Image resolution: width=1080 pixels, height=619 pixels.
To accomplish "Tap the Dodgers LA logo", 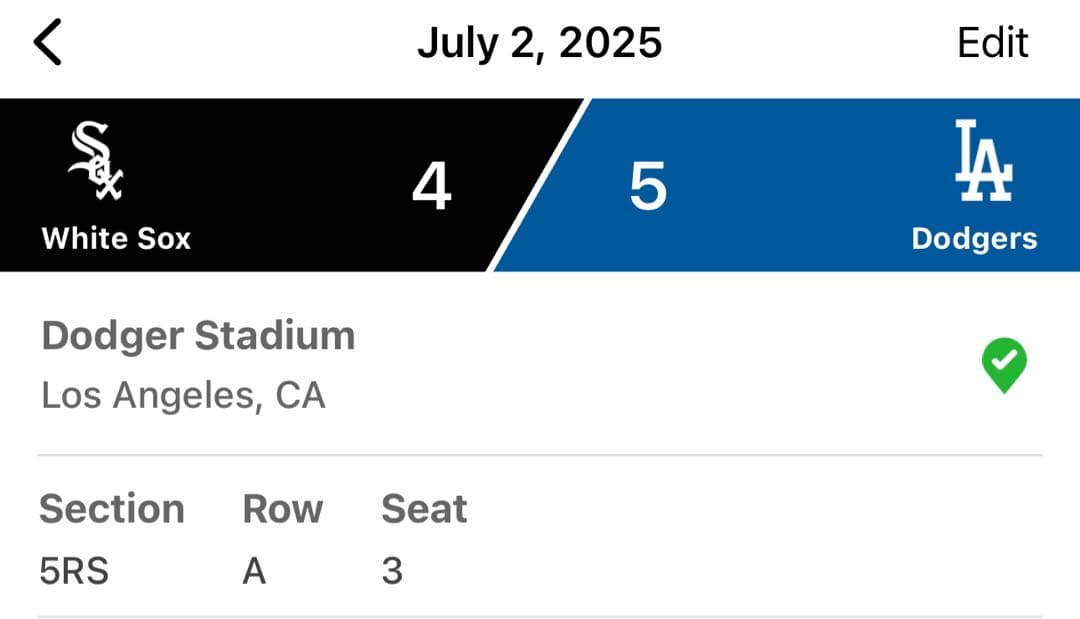I will coord(983,162).
